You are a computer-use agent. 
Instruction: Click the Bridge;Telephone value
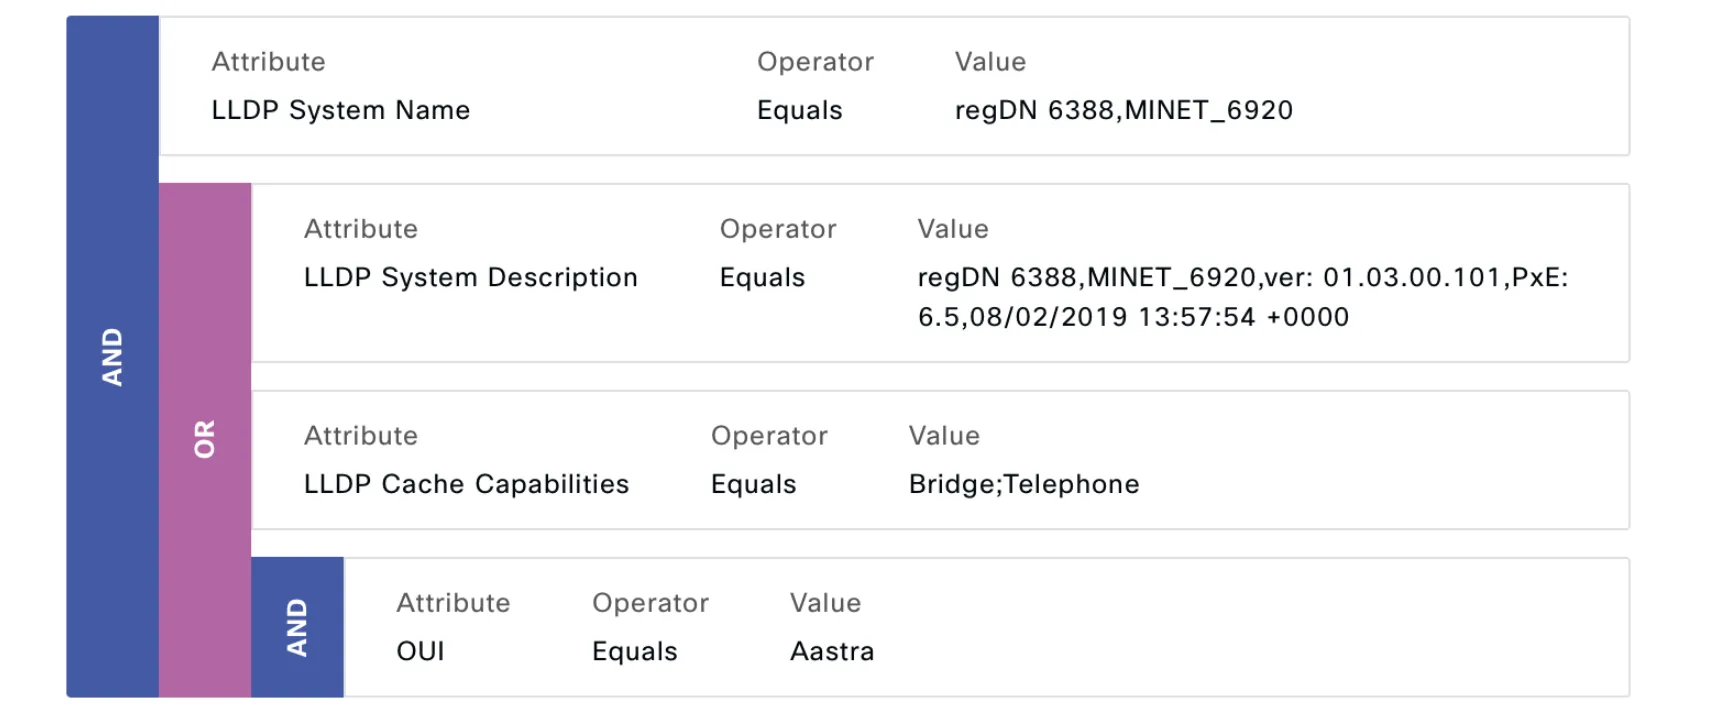point(1023,484)
